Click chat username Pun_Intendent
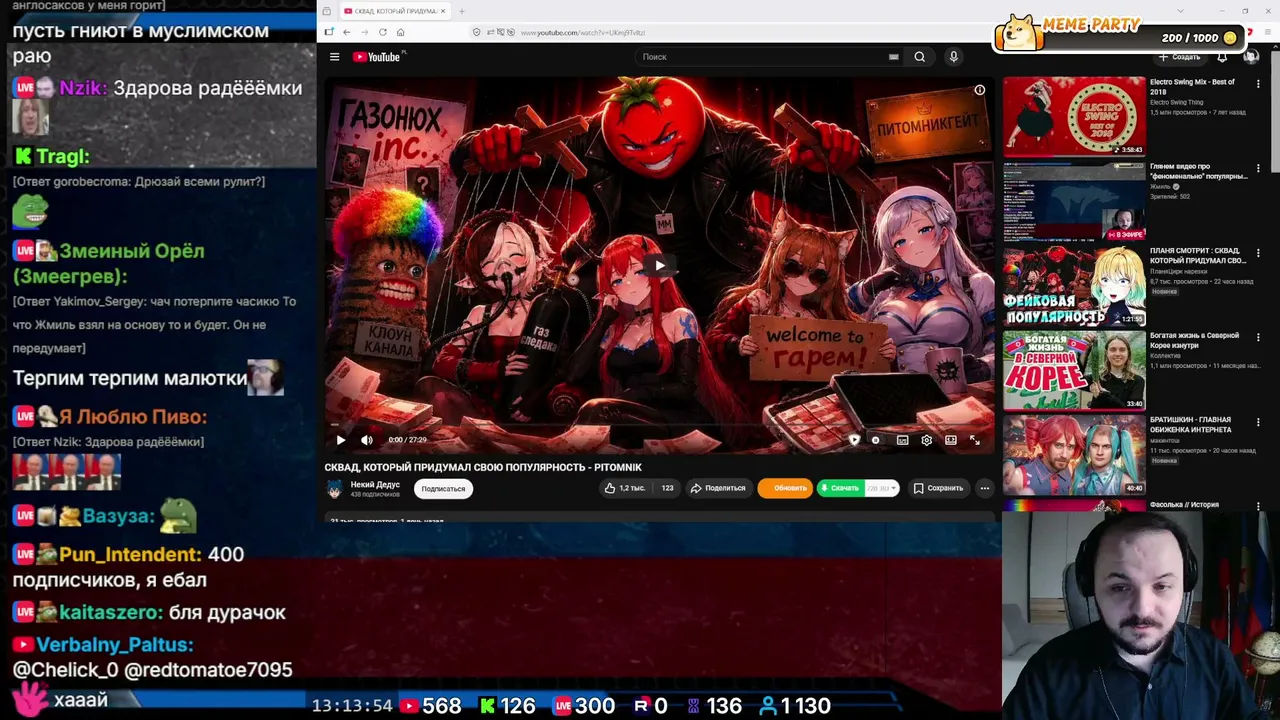The height and width of the screenshot is (720, 1280). (x=131, y=554)
